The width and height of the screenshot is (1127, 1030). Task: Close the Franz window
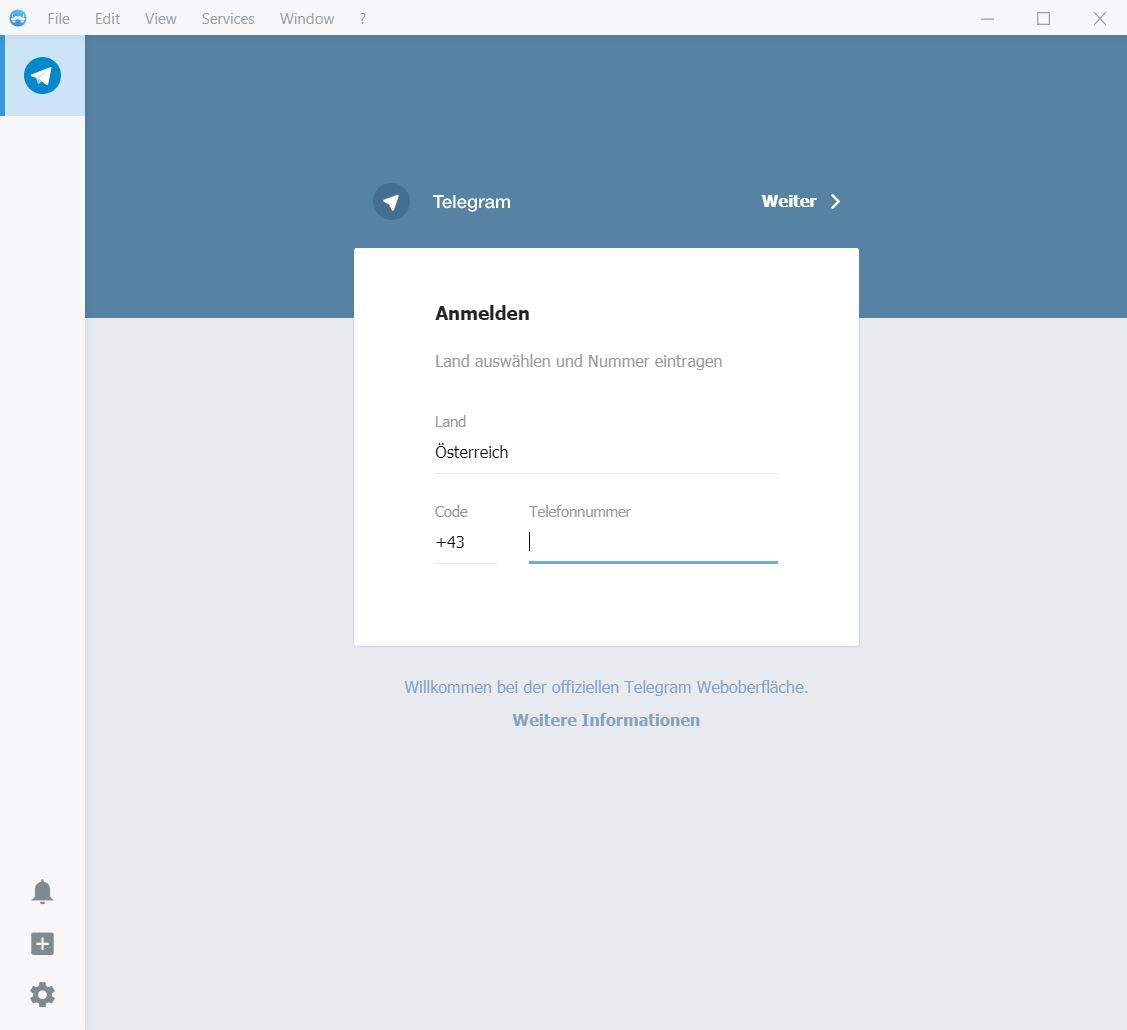[1100, 19]
